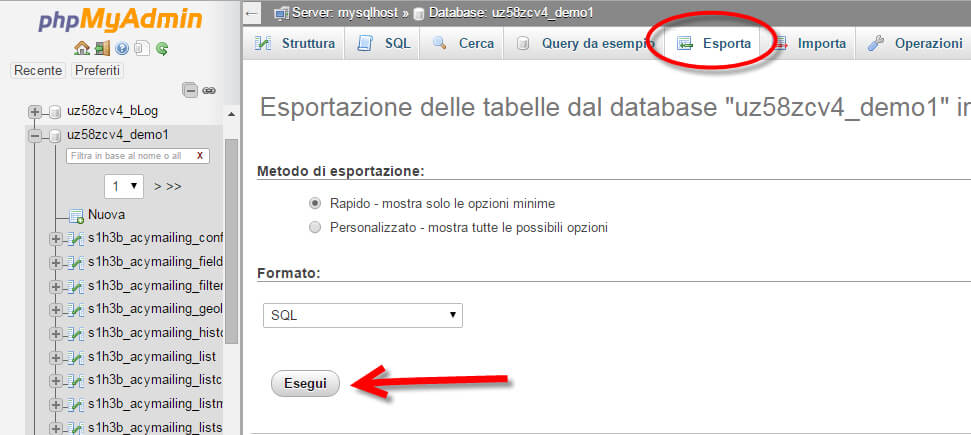This screenshot has width=971, height=435.
Task: Click the navigation scrollbar up arrow
Action: (232, 115)
